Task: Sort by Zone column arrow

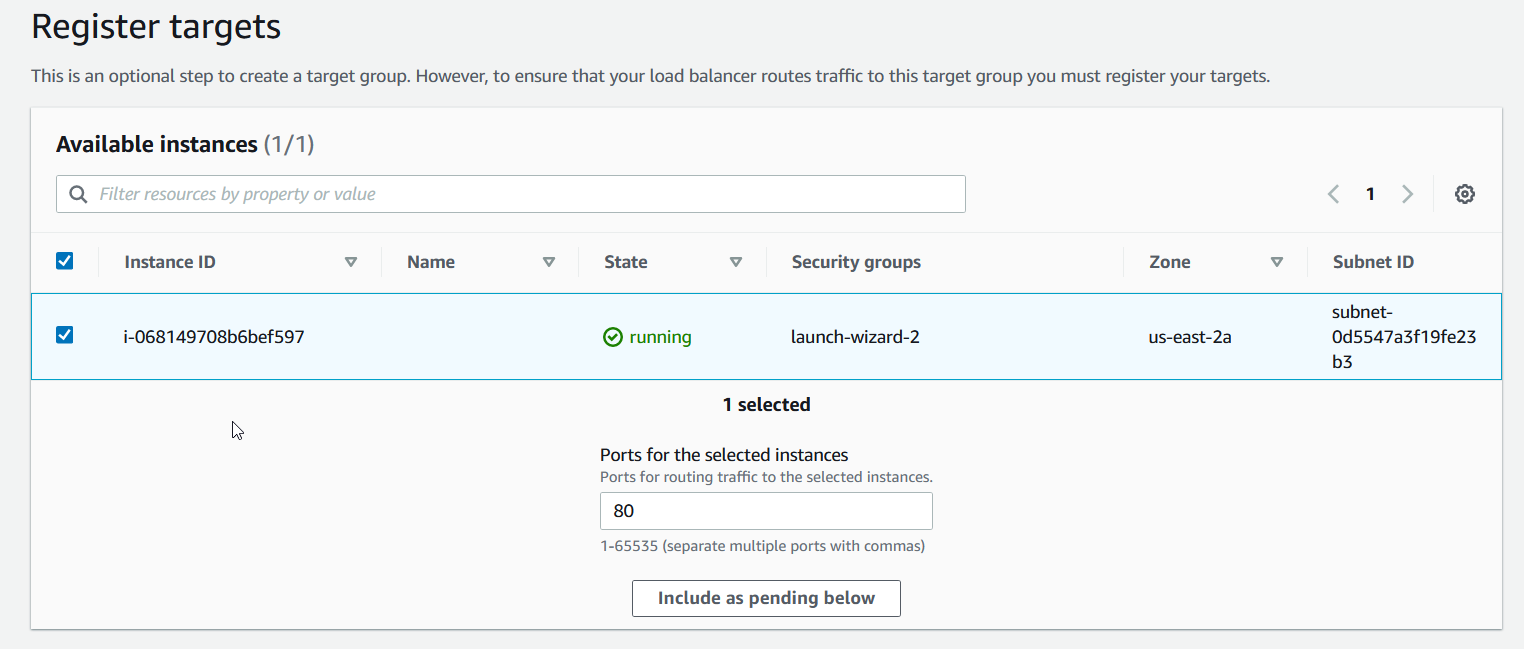Action: point(1276,262)
